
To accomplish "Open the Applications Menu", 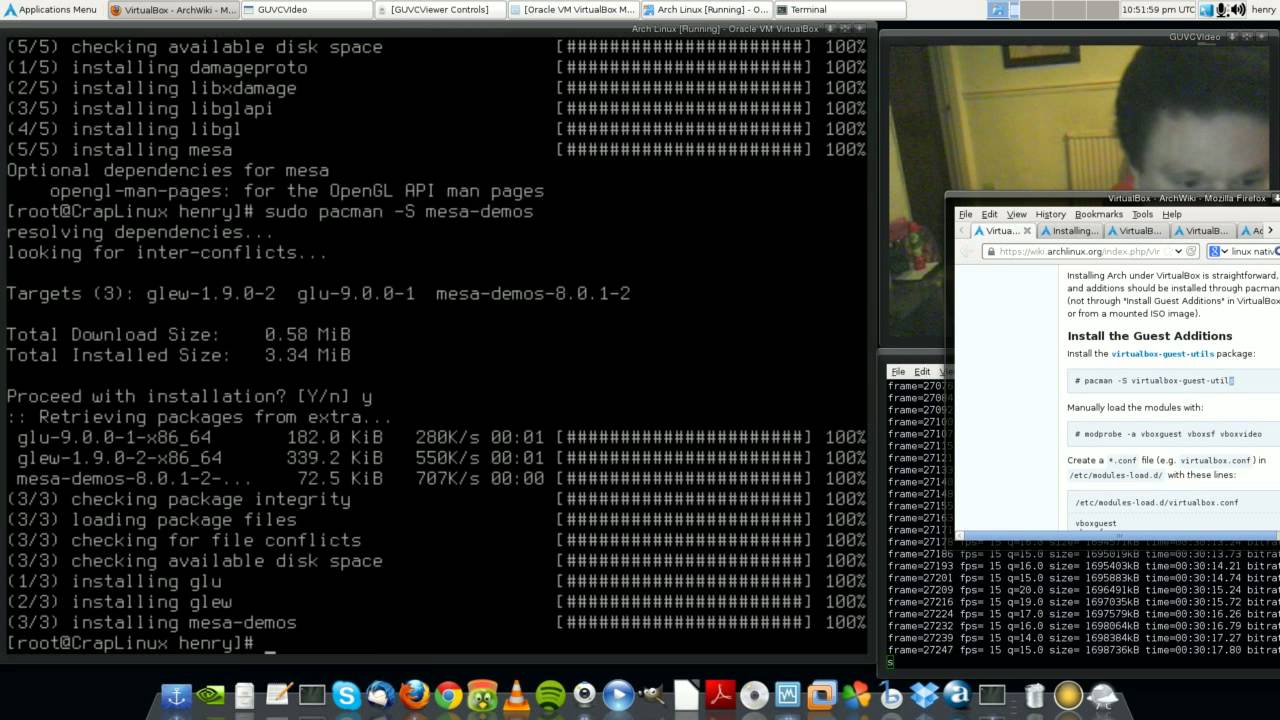I will pos(51,9).
